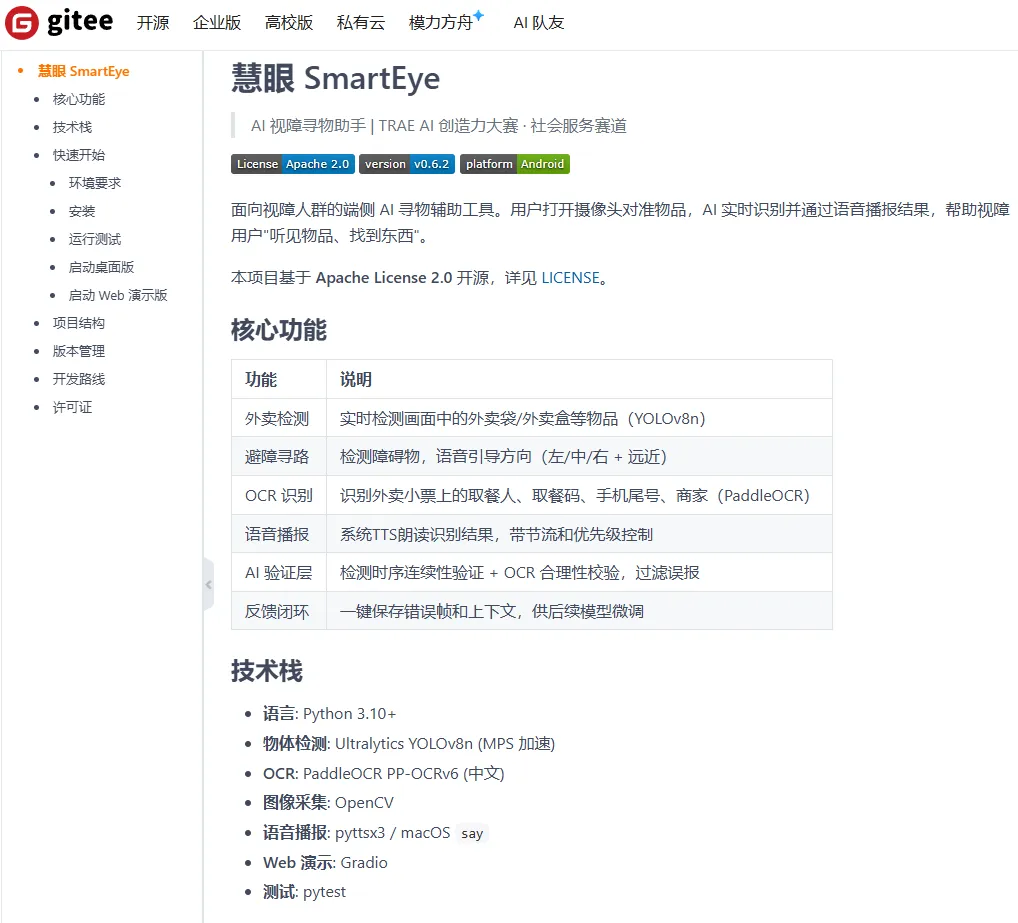Click the 说明 table column header
This screenshot has height=923, width=1018.
click(x=579, y=379)
